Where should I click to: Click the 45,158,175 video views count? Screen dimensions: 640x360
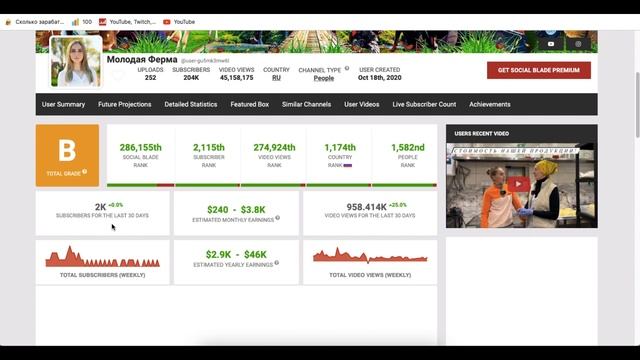(236, 78)
